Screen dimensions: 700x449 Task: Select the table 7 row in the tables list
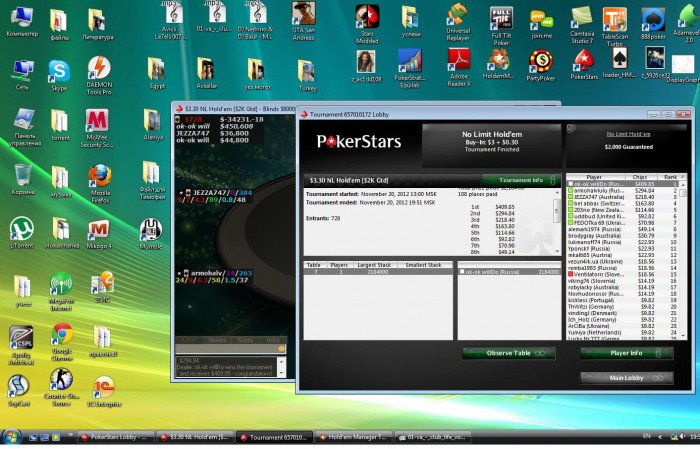[378, 271]
